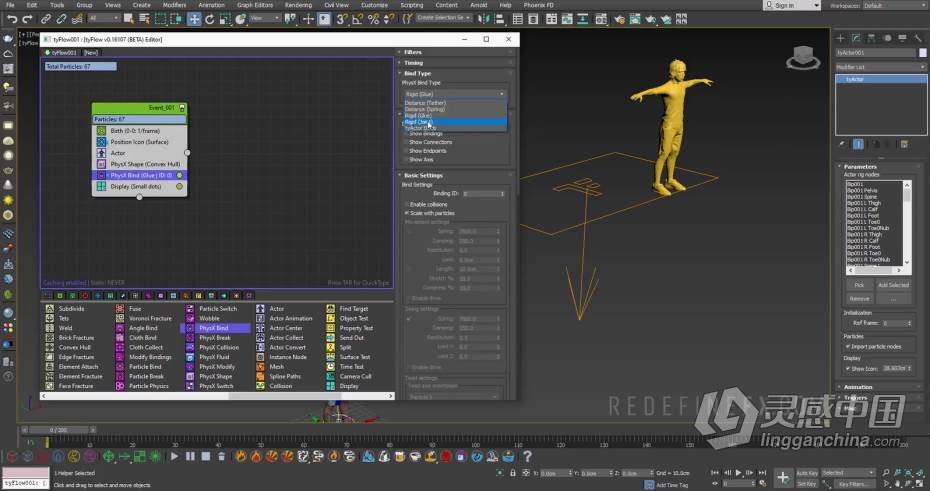Open the Graph Editors menu
This screenshot has width=930, height=491.
point(255,5)
